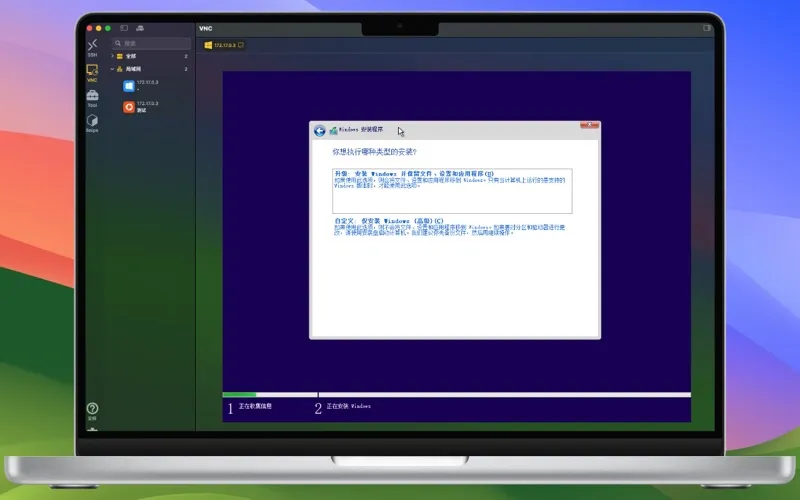Click step 2 正在安装 Windows label
This screenshot has height=500, width=800.
[348, 406]
